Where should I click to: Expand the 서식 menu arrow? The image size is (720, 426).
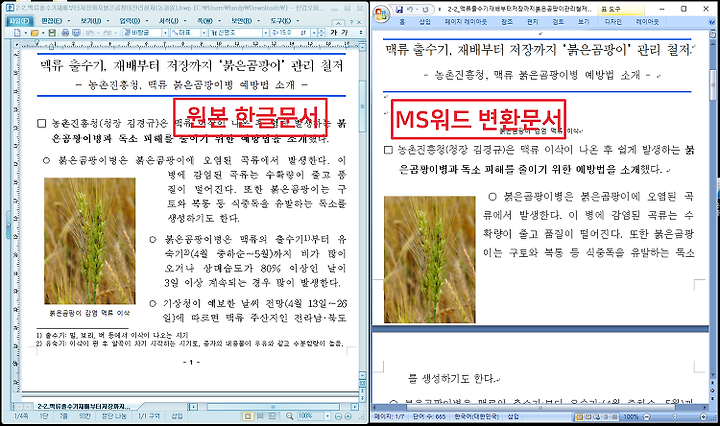[186, 21]
